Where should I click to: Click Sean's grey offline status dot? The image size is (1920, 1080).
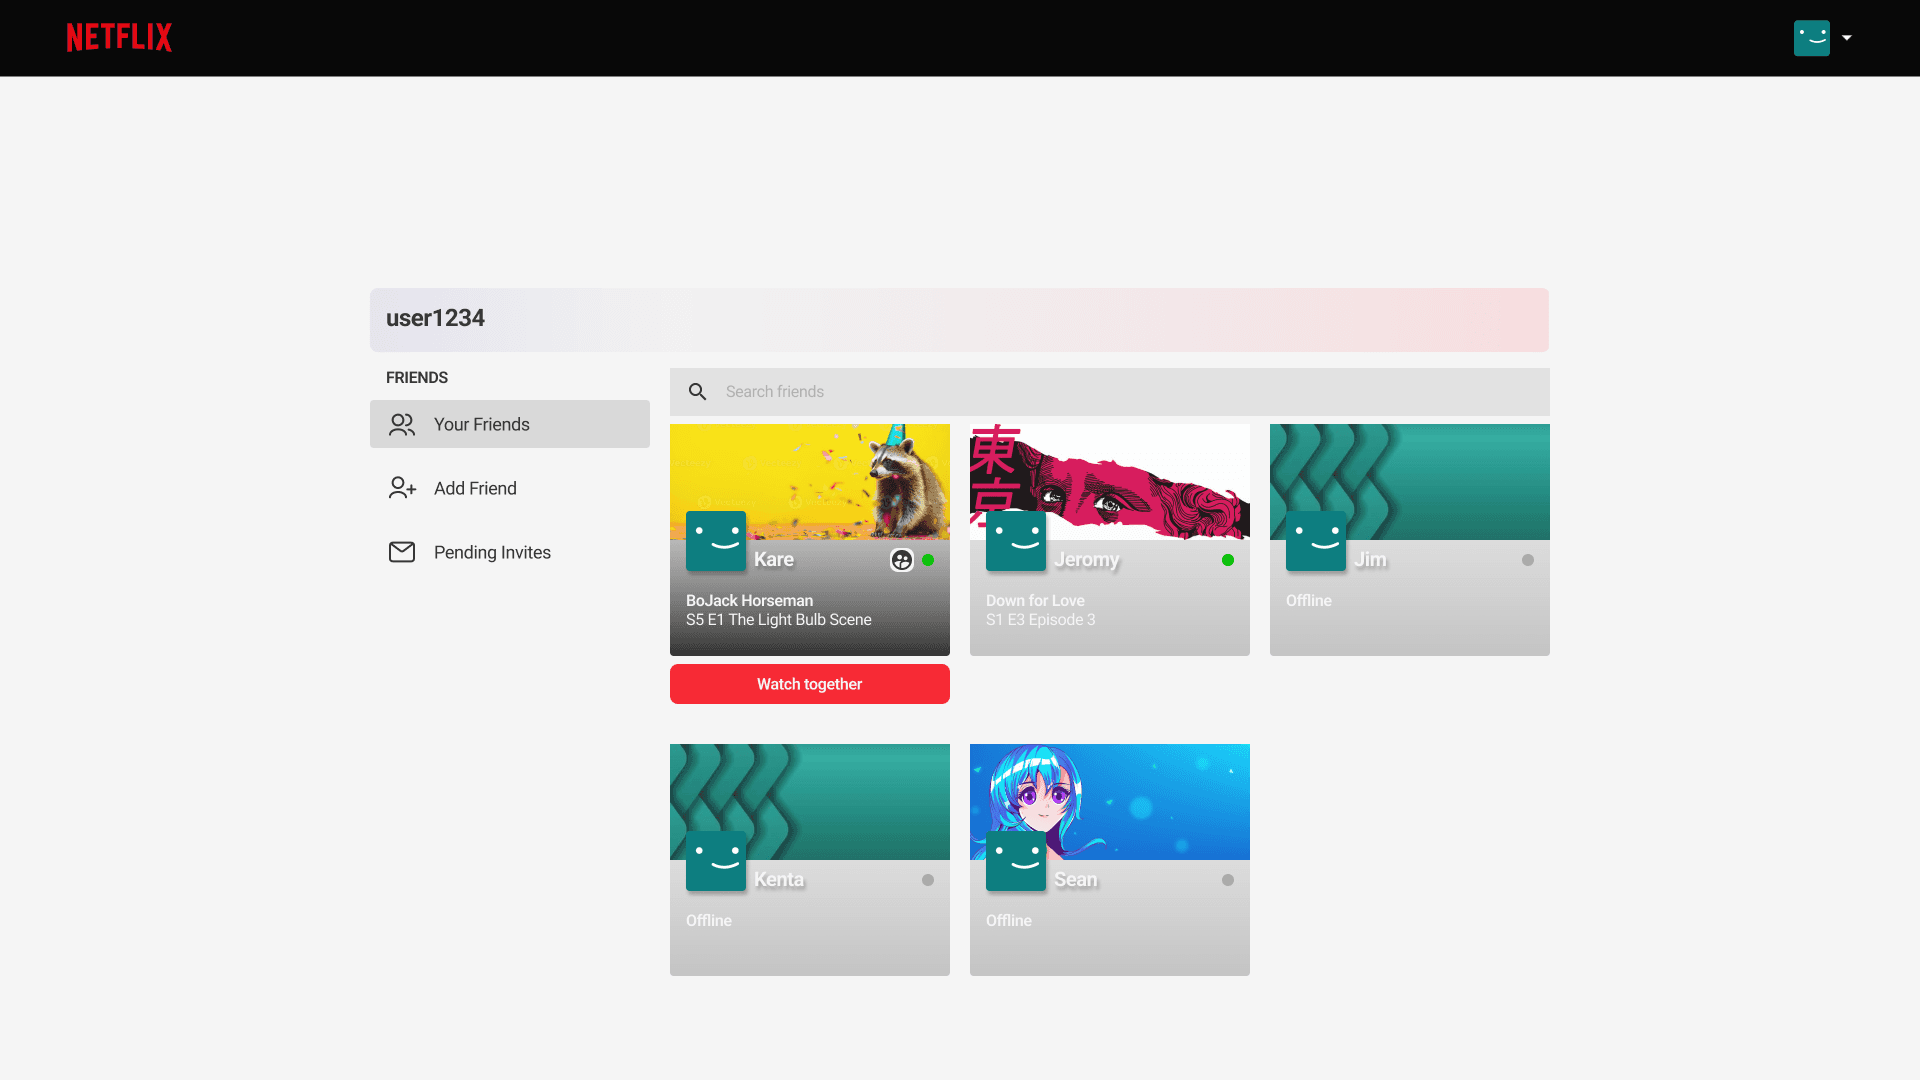(1228, 880)
